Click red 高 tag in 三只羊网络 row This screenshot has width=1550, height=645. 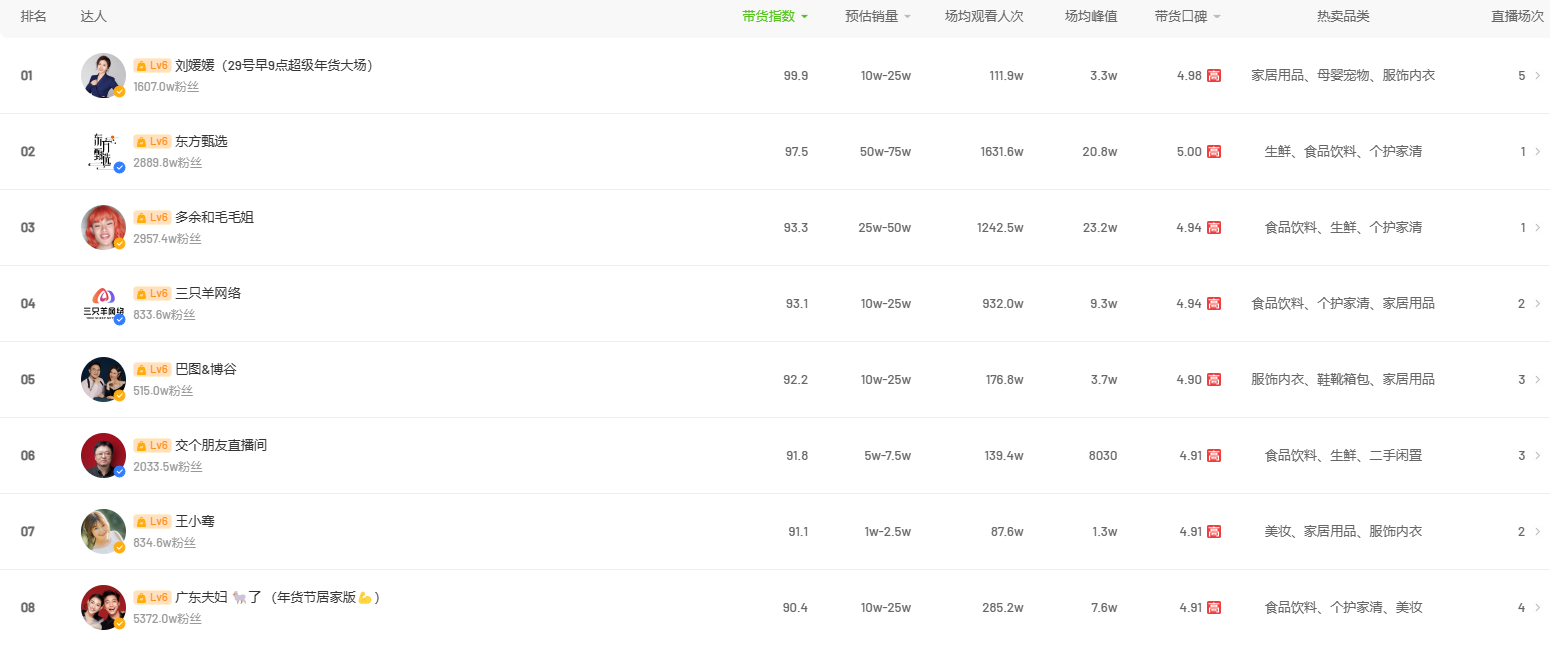coord(1214,304)
